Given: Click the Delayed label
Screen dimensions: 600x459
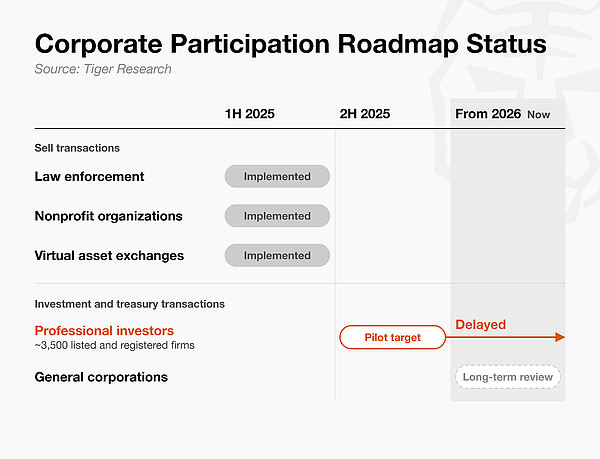Looking at the screenshot, I should pyautogui.click(x=481, y=324).
